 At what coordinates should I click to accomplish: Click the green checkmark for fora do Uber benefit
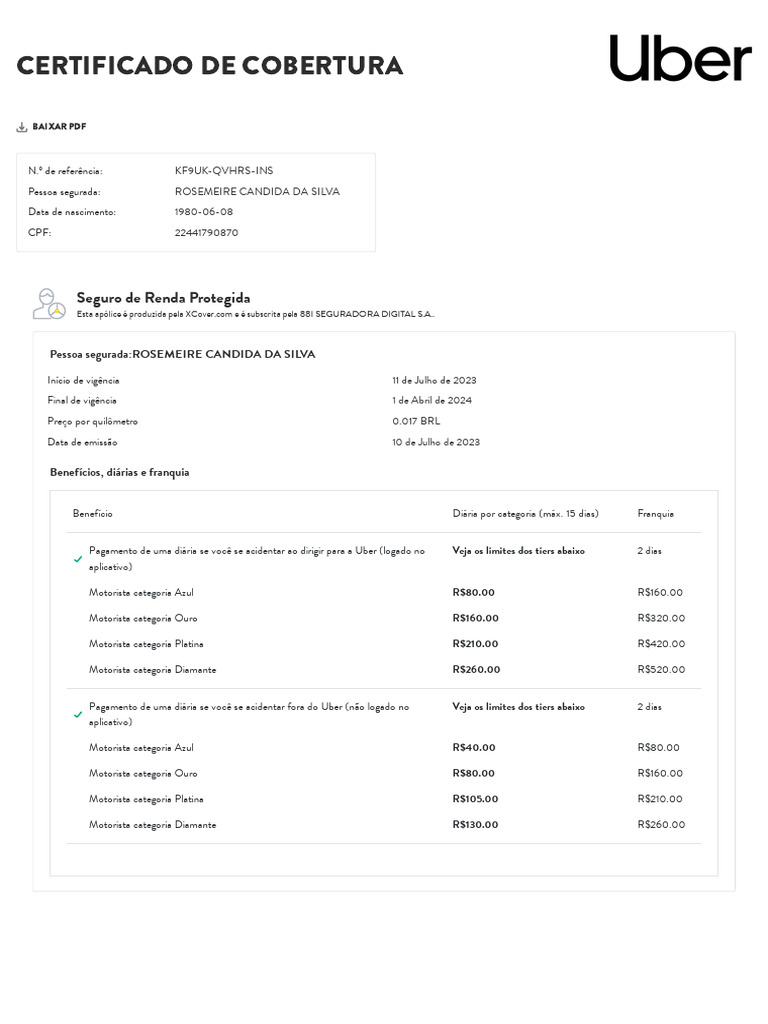pos(78,714)
